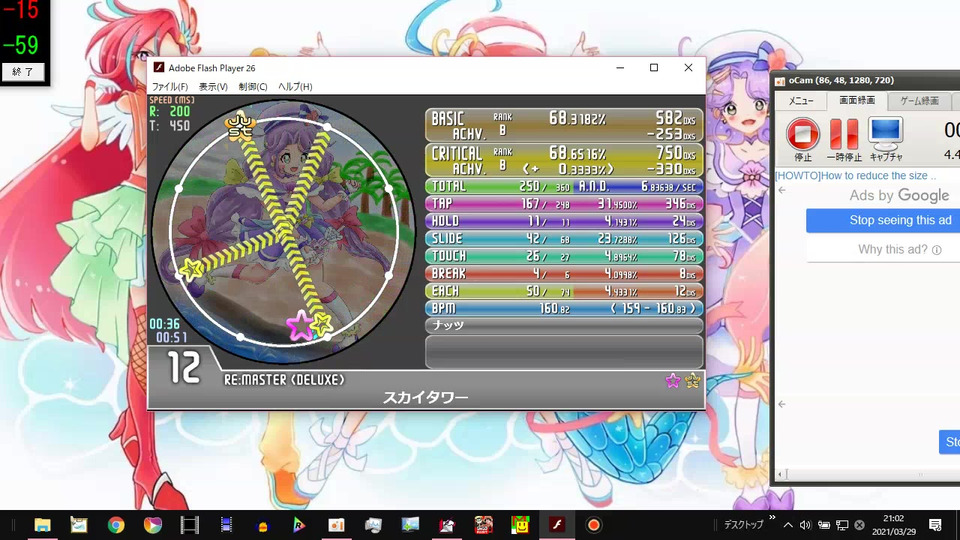Click the SLIDE 42/68 stats row

pyautogui.click(x=564, y=238)
